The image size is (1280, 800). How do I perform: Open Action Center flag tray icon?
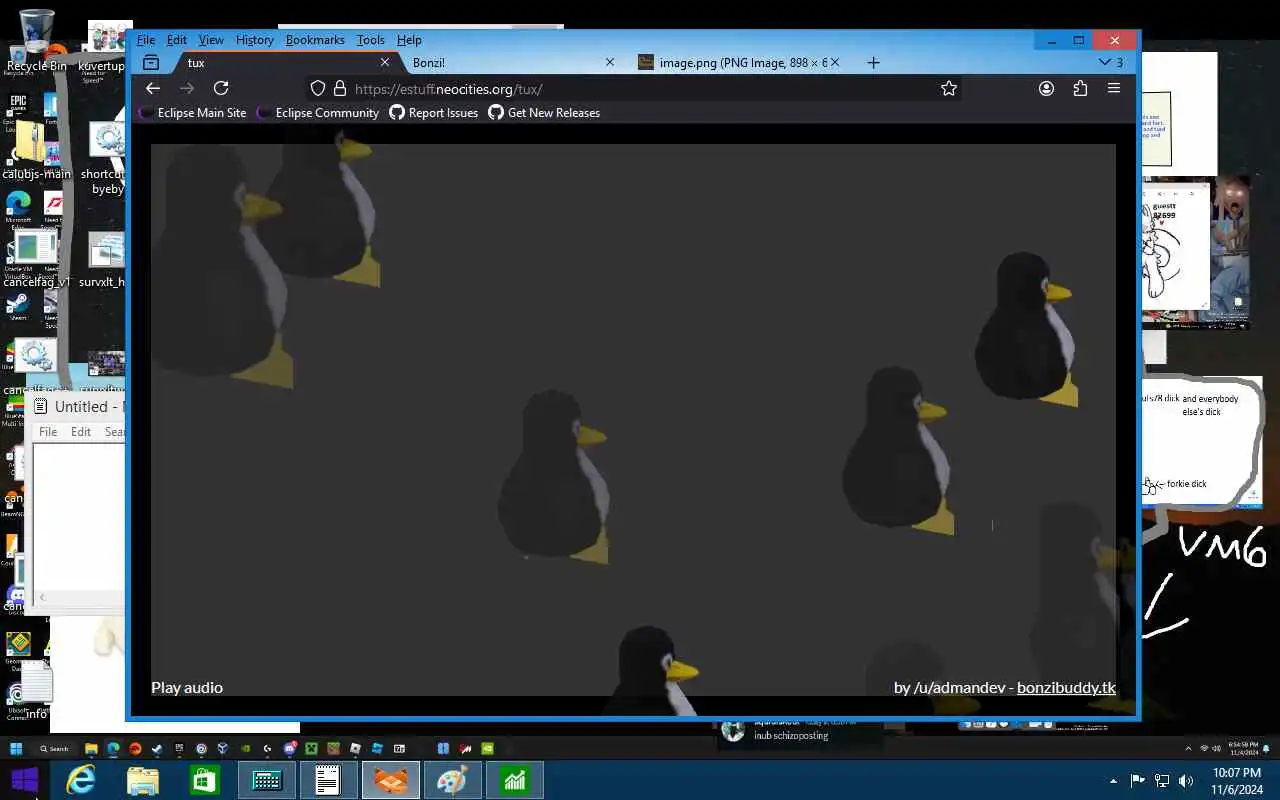point(1137,781)
